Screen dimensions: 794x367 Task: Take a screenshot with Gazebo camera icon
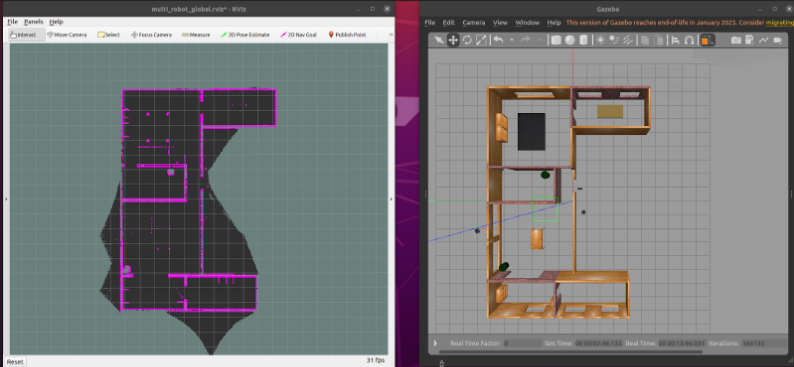point(736,40)
